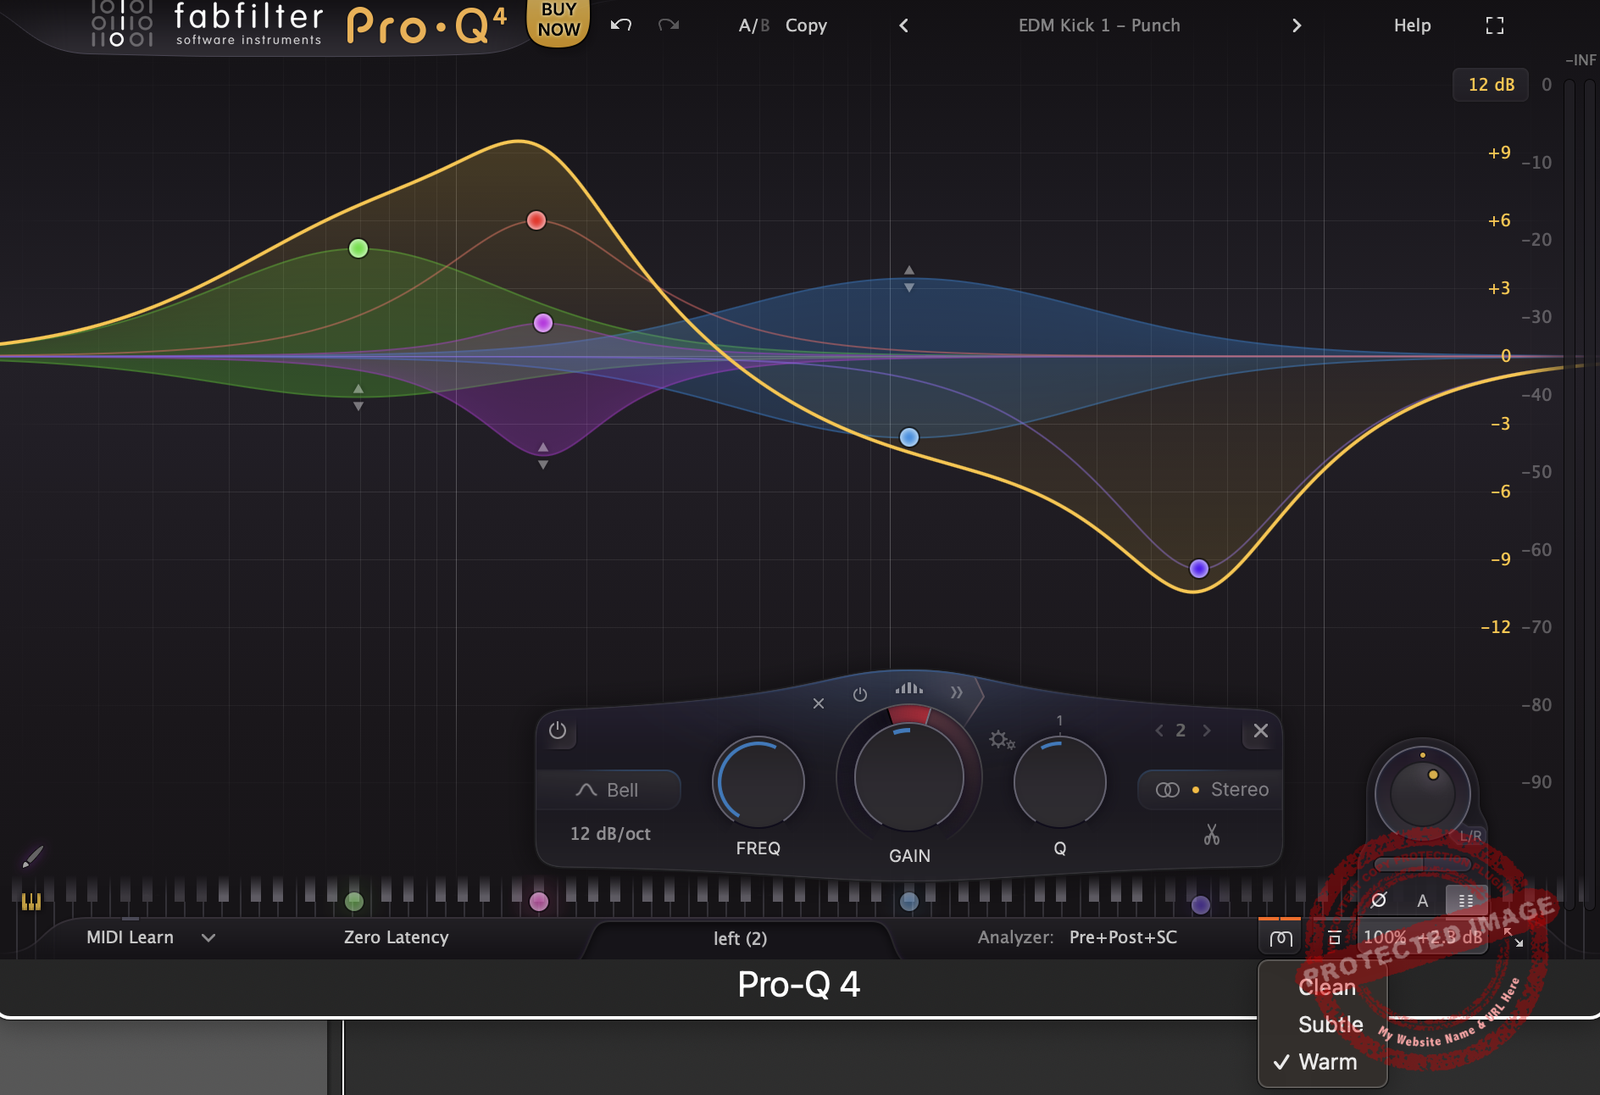1600x1095 pixels.
Task: Go to previous band arrow
Action: 1159,731
